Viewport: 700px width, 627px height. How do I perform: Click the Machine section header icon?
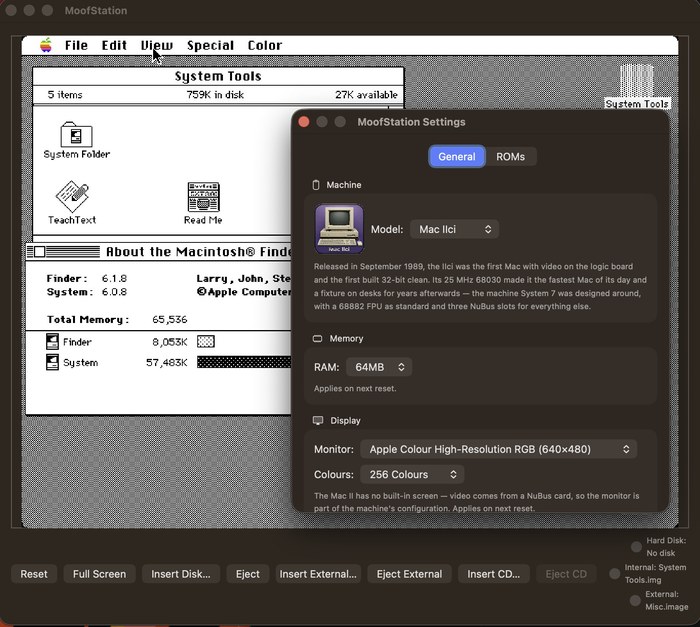coord(316,185)
